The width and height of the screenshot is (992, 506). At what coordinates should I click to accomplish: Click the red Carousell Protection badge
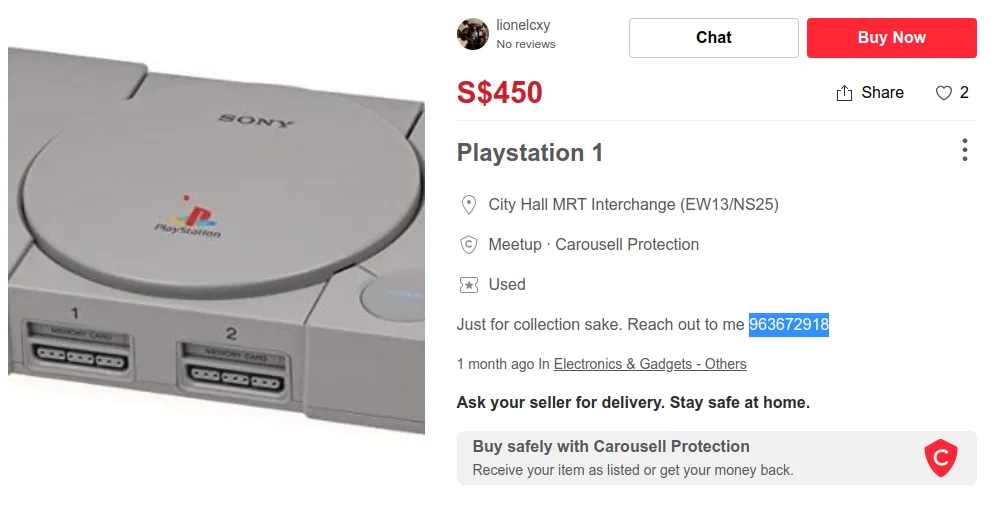940,458
